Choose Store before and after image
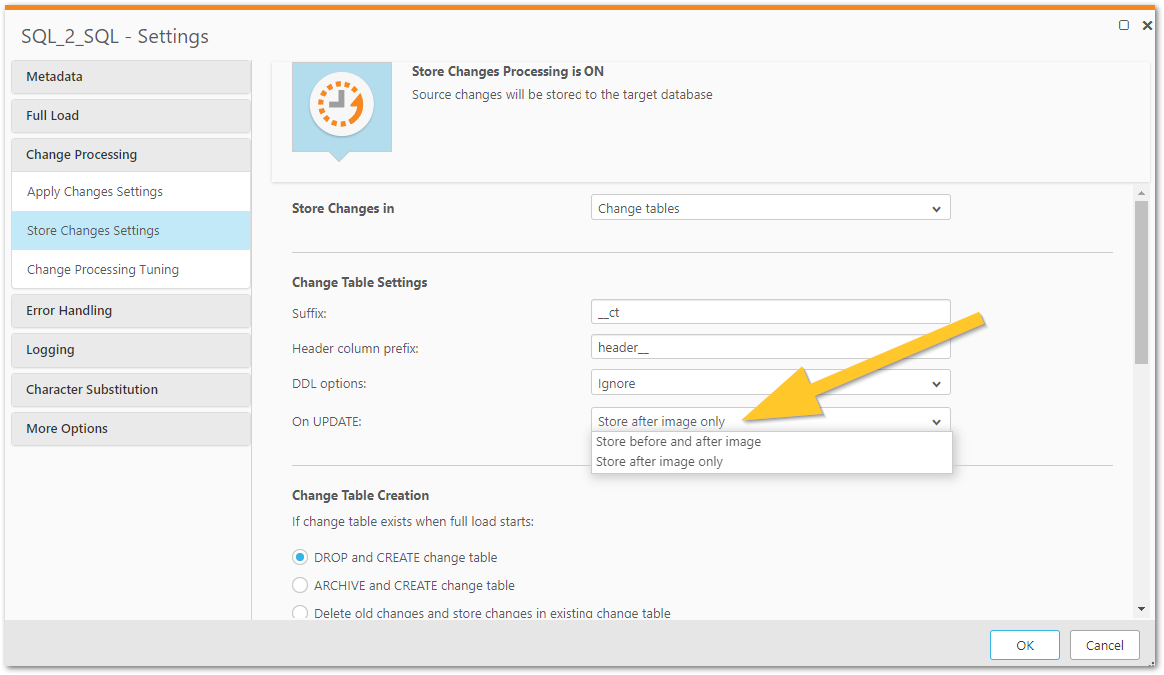 (x=678, y=442)
